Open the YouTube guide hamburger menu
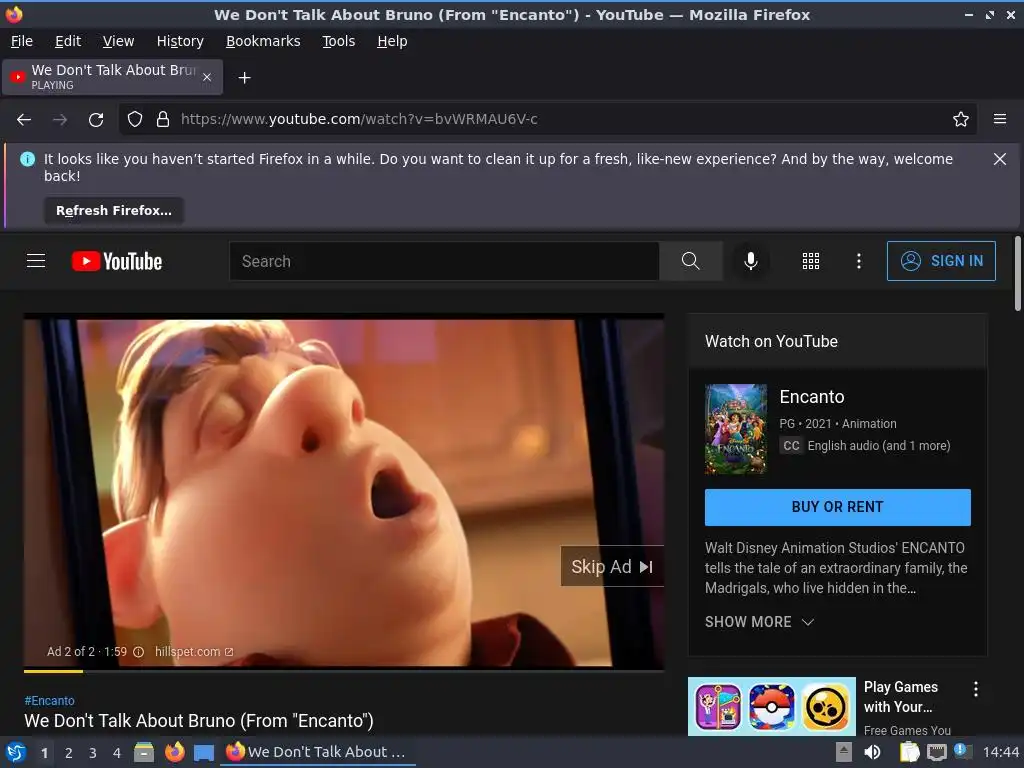Screen dimensions: 1024x768 (36, 261)
